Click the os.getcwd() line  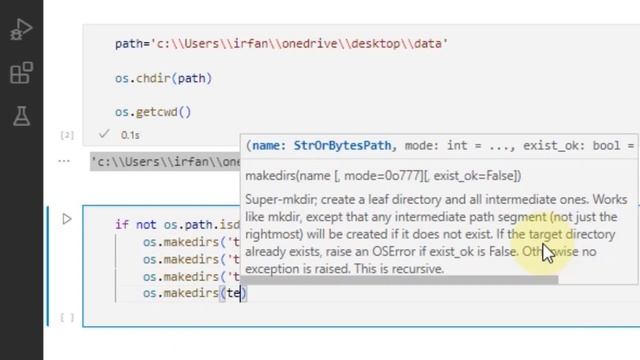153,112
